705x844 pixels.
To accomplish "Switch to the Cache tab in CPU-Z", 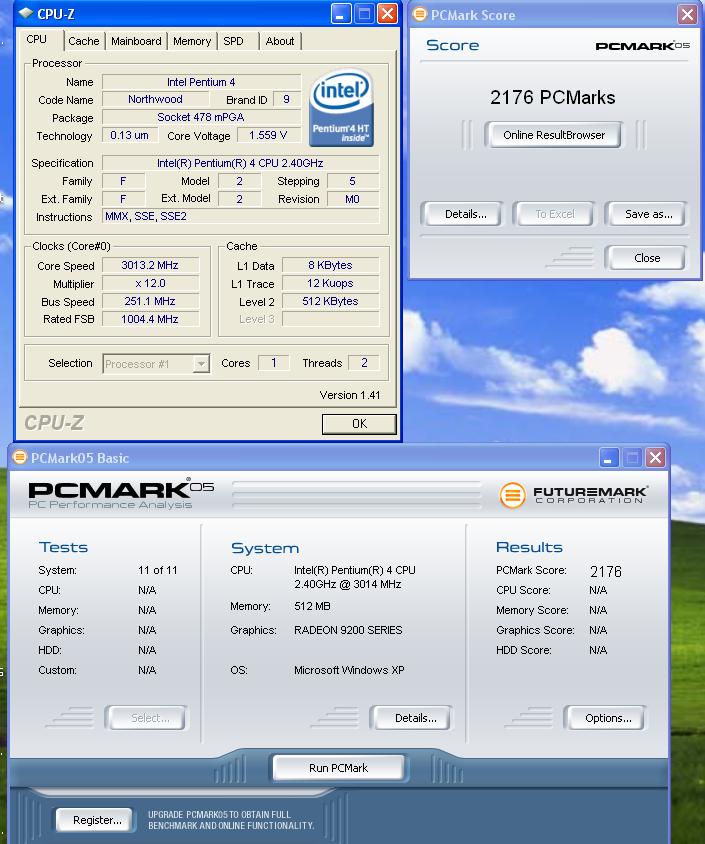I will coord(83,41).
